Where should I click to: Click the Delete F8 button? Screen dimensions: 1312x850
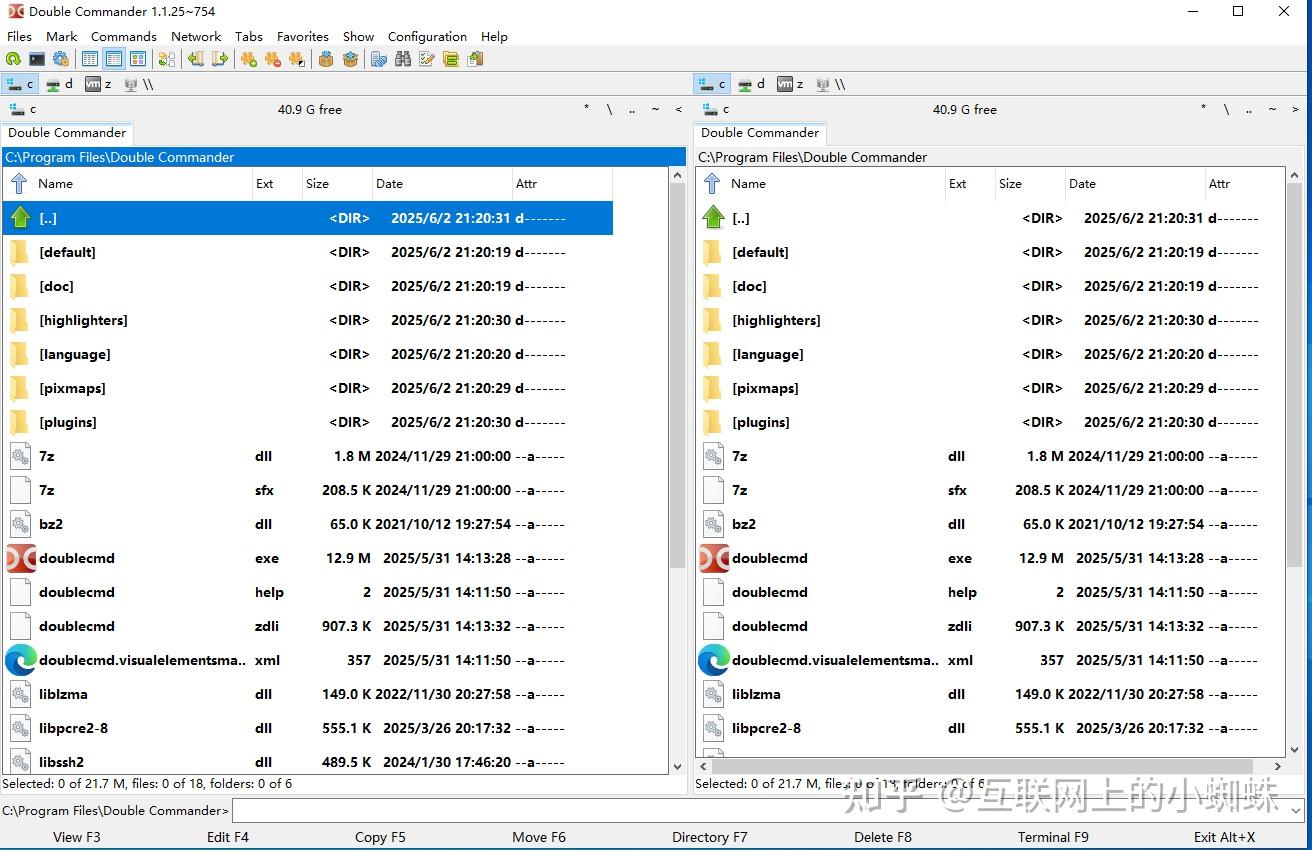[883, 837]
